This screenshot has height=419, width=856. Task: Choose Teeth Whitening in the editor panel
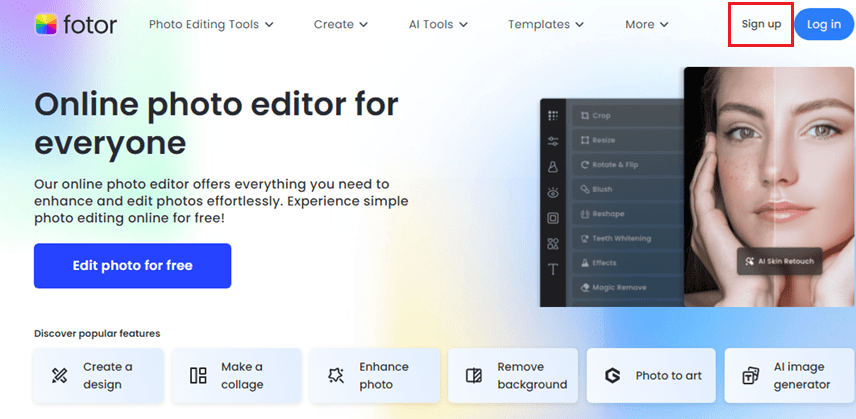tap(621, 238)
